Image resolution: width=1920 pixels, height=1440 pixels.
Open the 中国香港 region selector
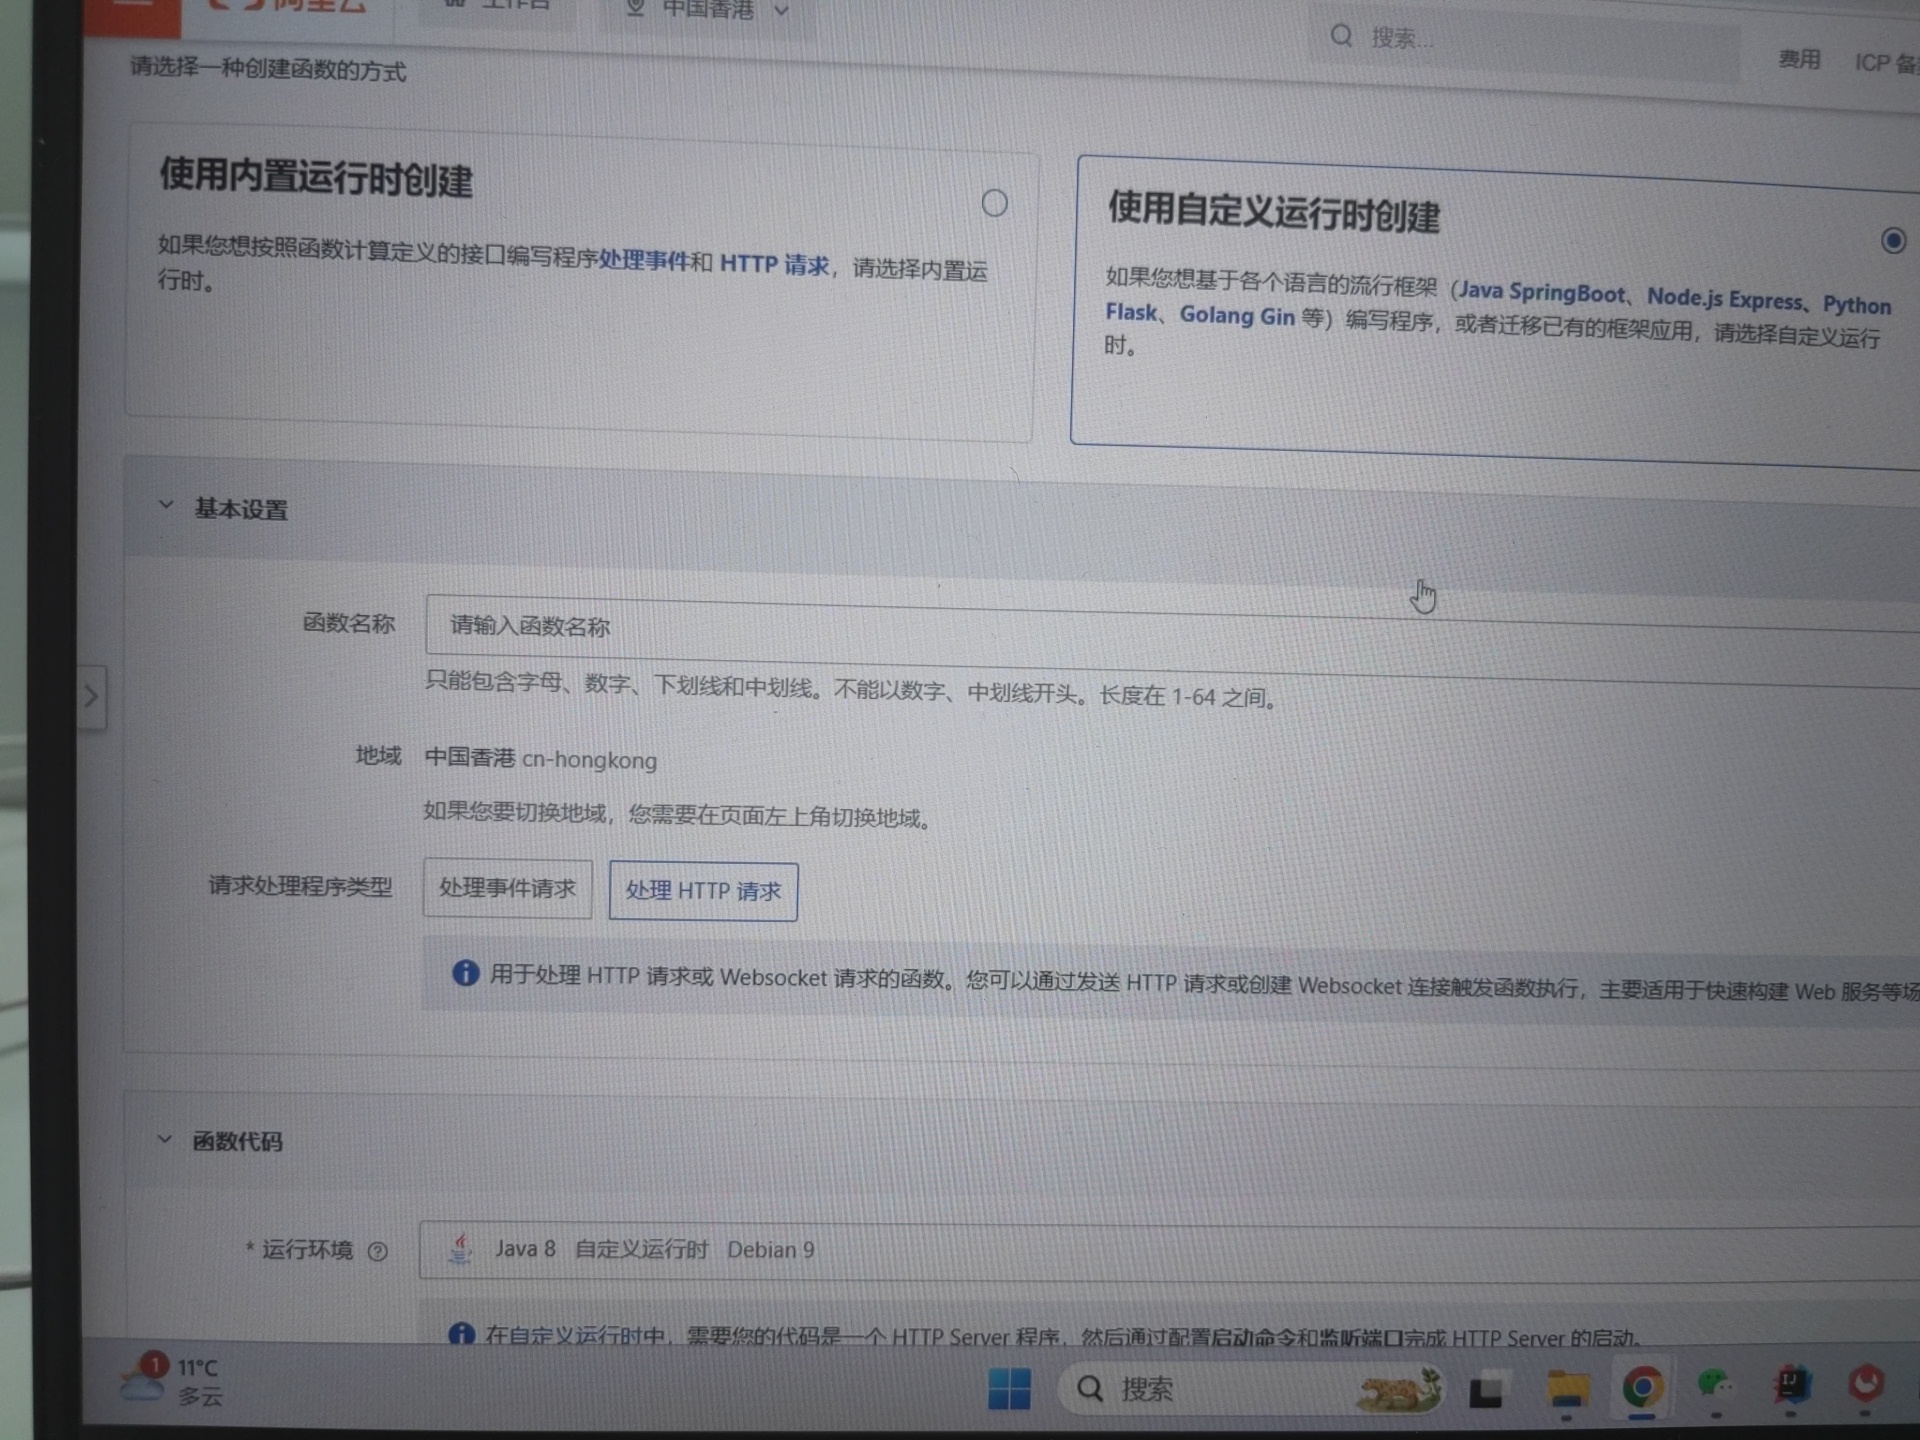[707, 10]
